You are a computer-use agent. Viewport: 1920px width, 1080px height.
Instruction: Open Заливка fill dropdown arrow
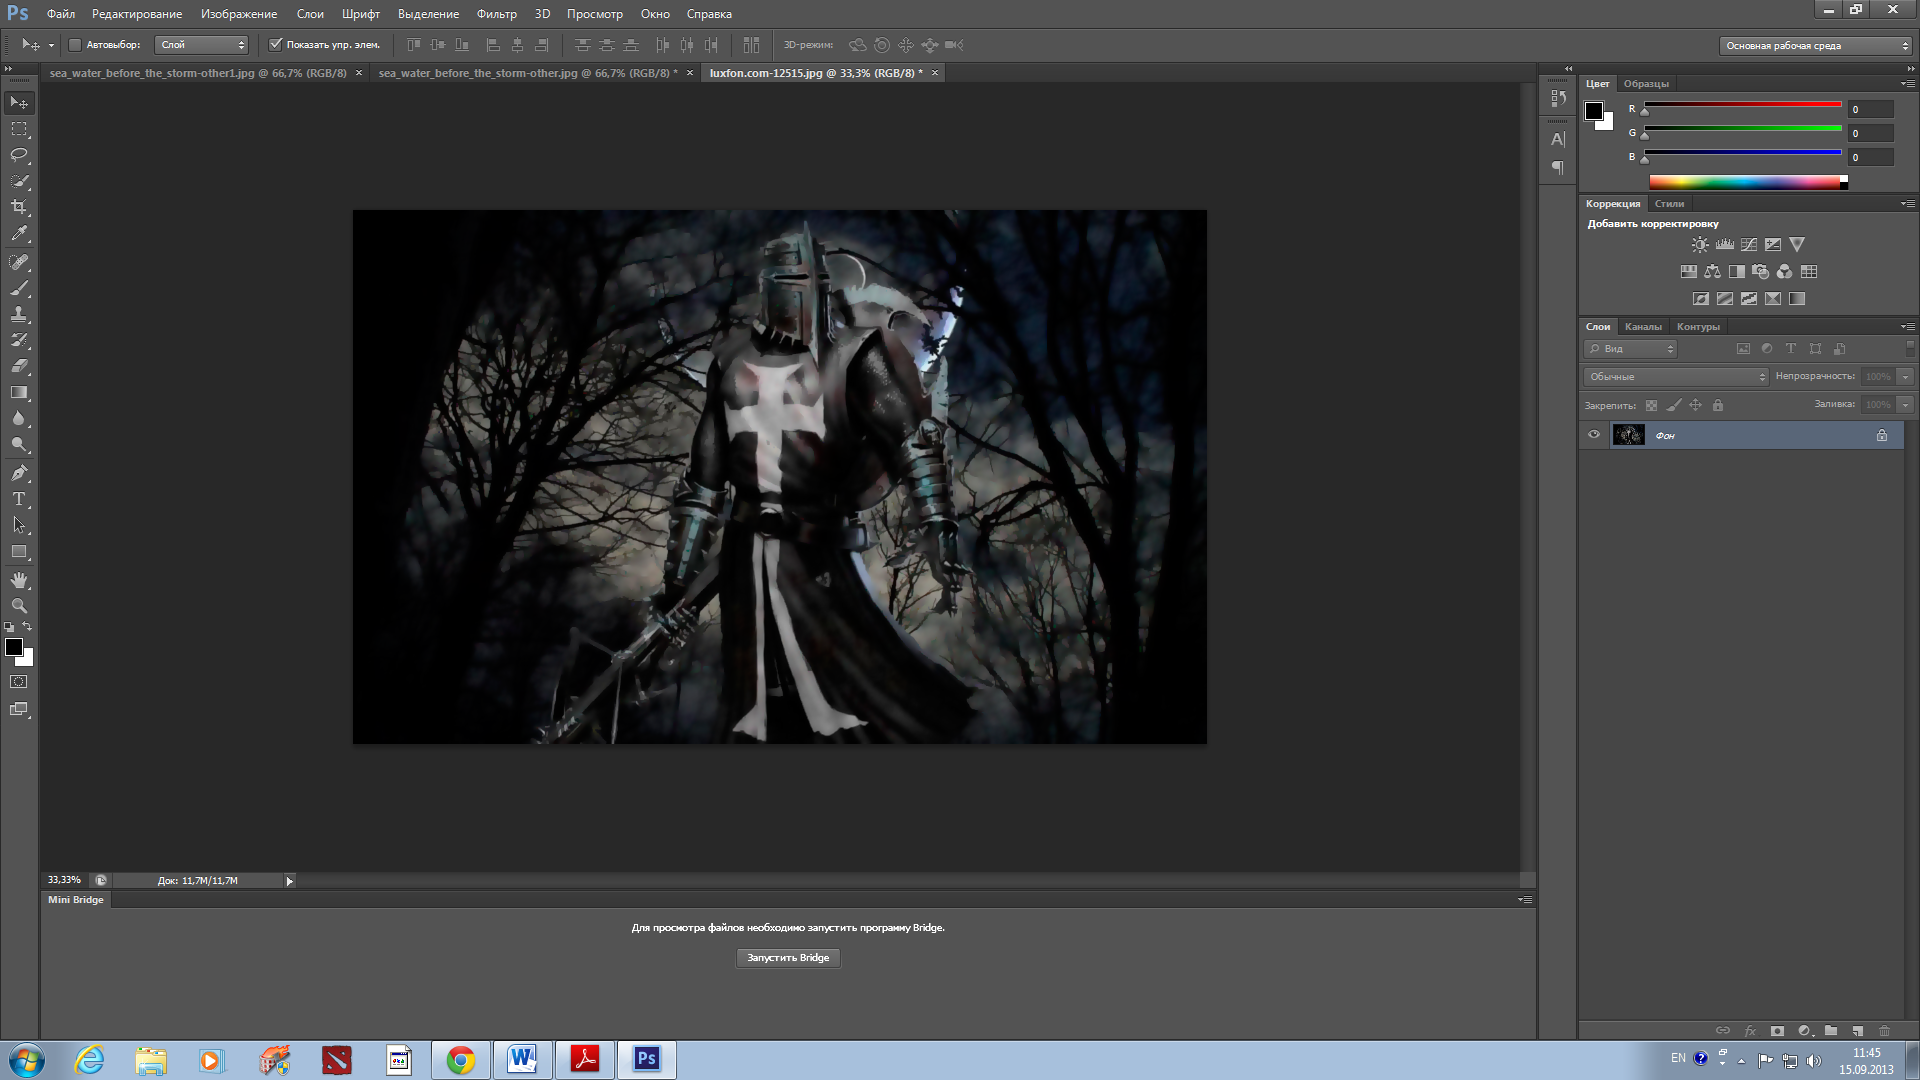pos(1906,405)
